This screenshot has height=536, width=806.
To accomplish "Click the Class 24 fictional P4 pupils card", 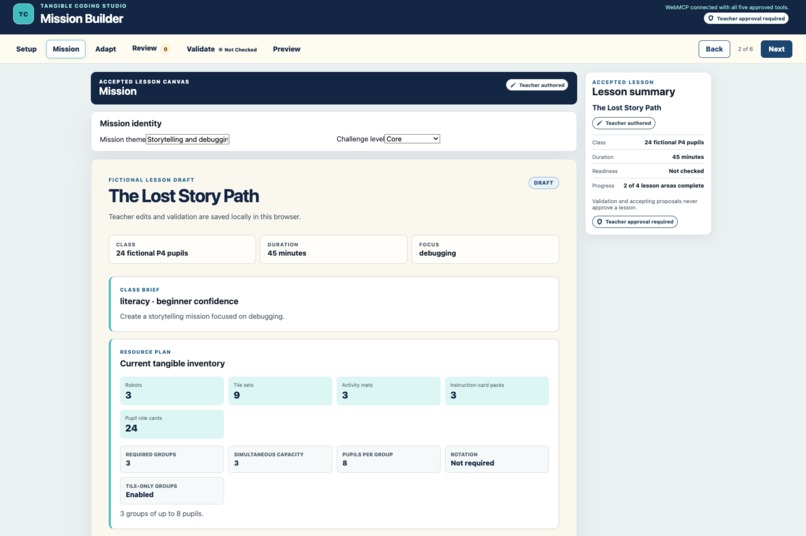I will [182, 249].
